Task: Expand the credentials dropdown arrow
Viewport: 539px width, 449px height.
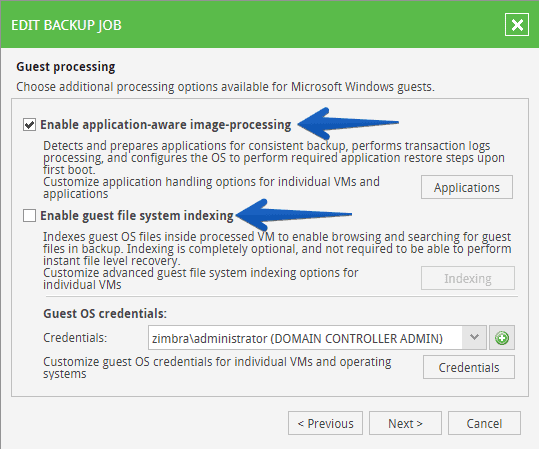Action: pyautogui.click(x=474, y=338)
